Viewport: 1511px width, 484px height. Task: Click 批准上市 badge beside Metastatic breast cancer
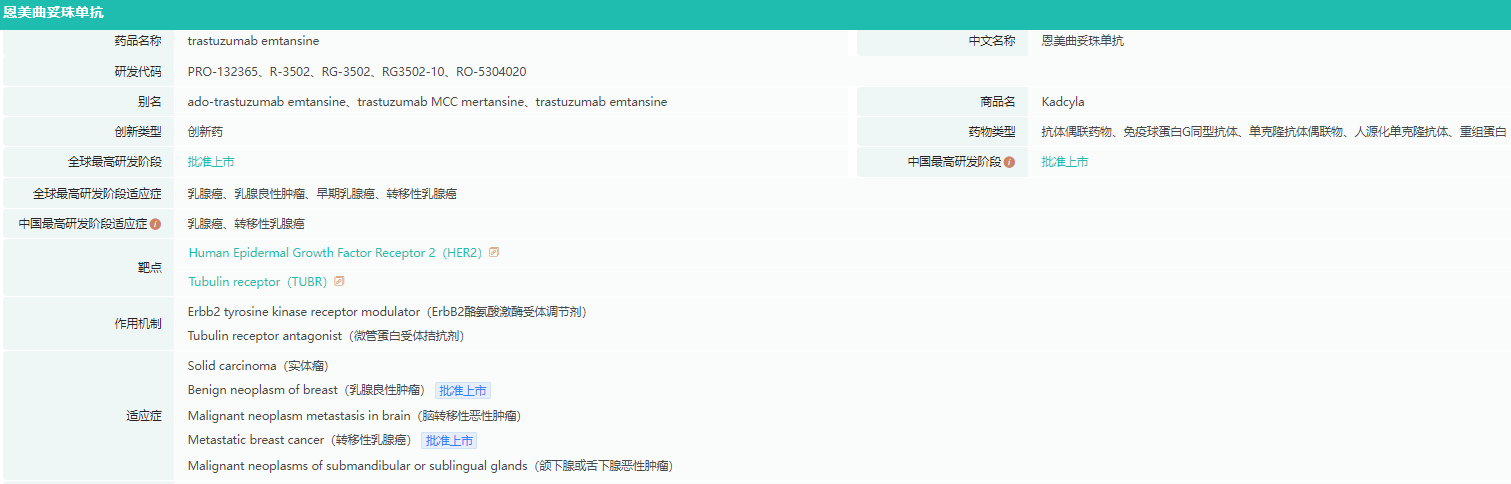449,441
